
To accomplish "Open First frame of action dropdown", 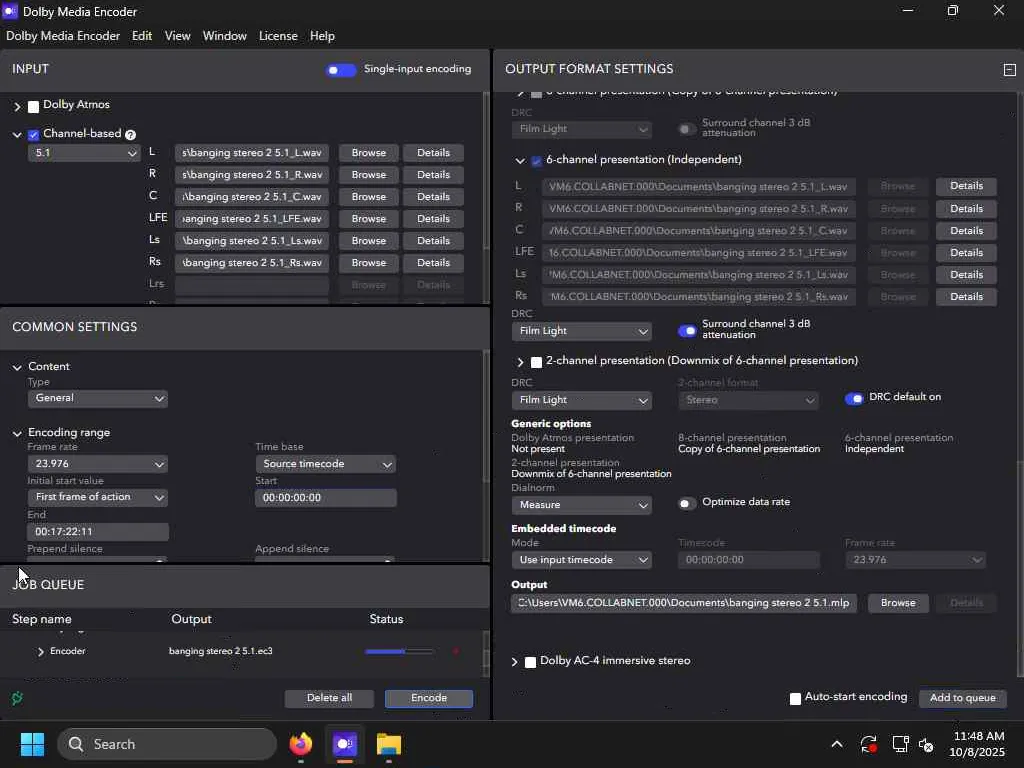I will tap(97, 497).
